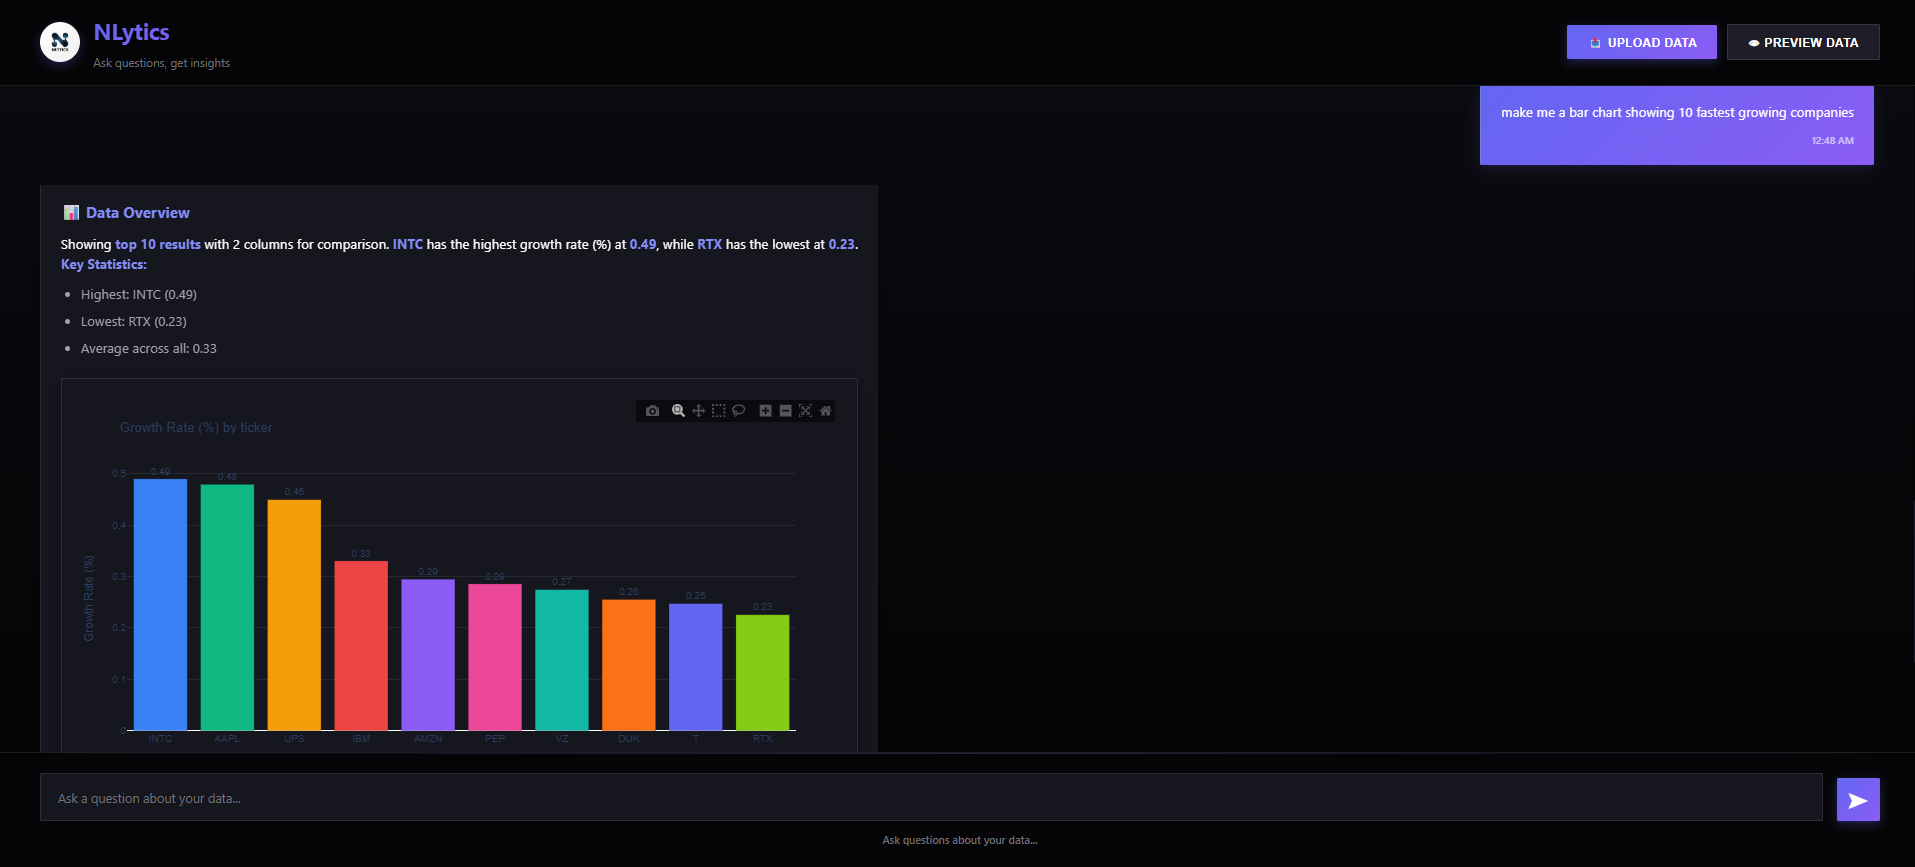Screen dimensions: 1915x867
Task: Select the chart Pan tool
Action: [x=698, y=411]
